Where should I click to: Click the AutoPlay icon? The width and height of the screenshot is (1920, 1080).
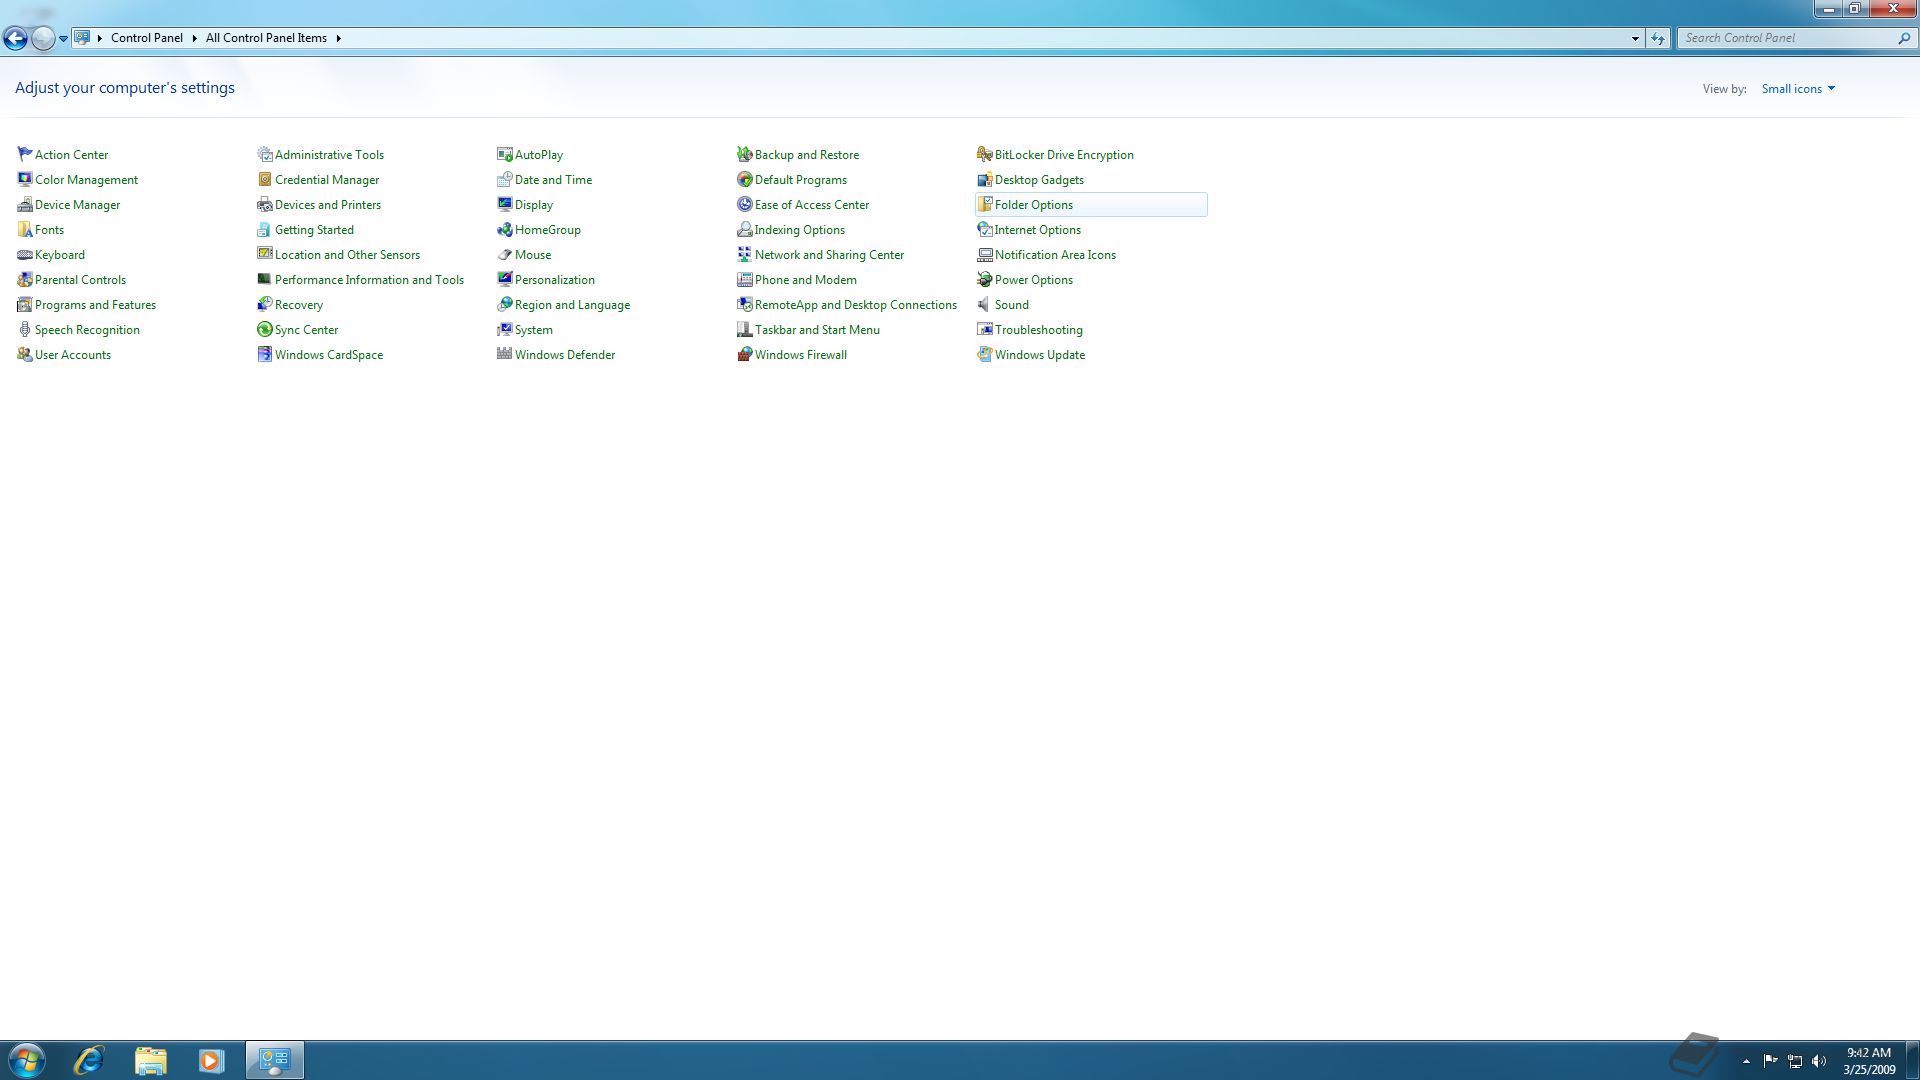[505, 154]
